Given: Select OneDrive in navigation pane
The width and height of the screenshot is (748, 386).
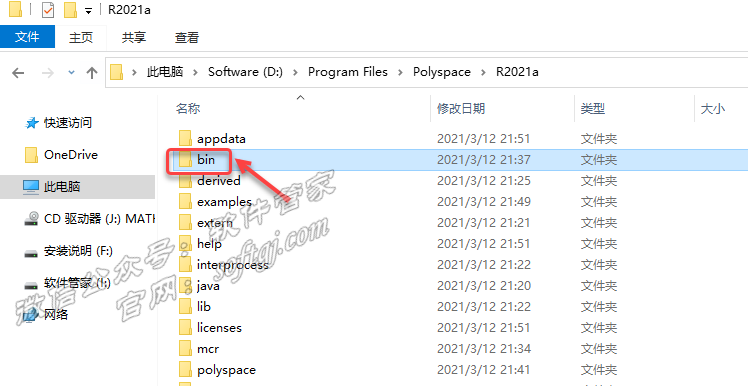Looking at the screenshot, I should pyautogui.click(x=71, y=155).
